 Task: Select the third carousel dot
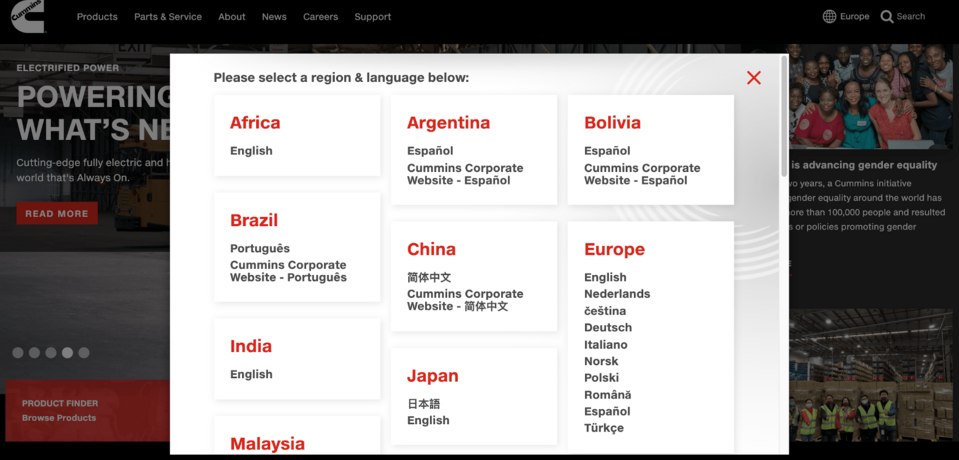click(x=51, y=352)
